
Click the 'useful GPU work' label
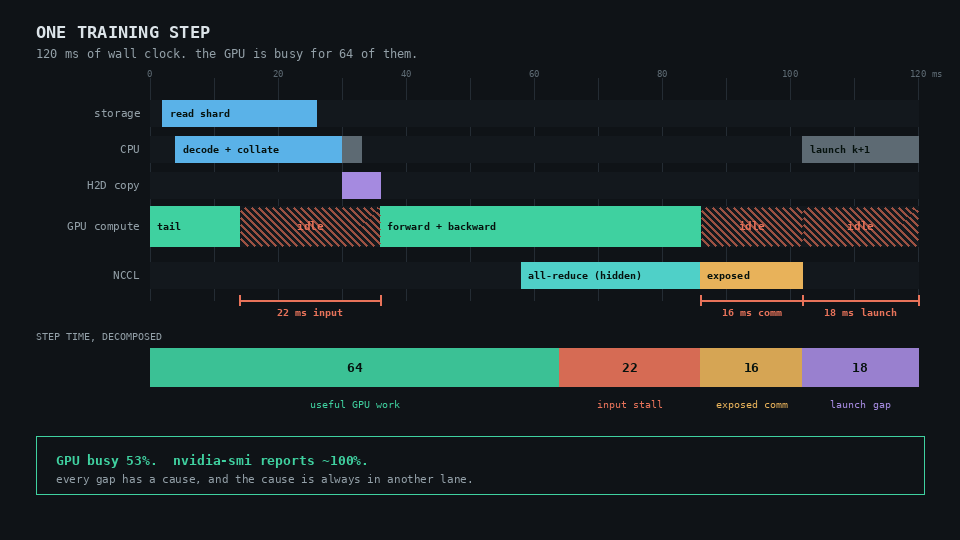[354, 405]
